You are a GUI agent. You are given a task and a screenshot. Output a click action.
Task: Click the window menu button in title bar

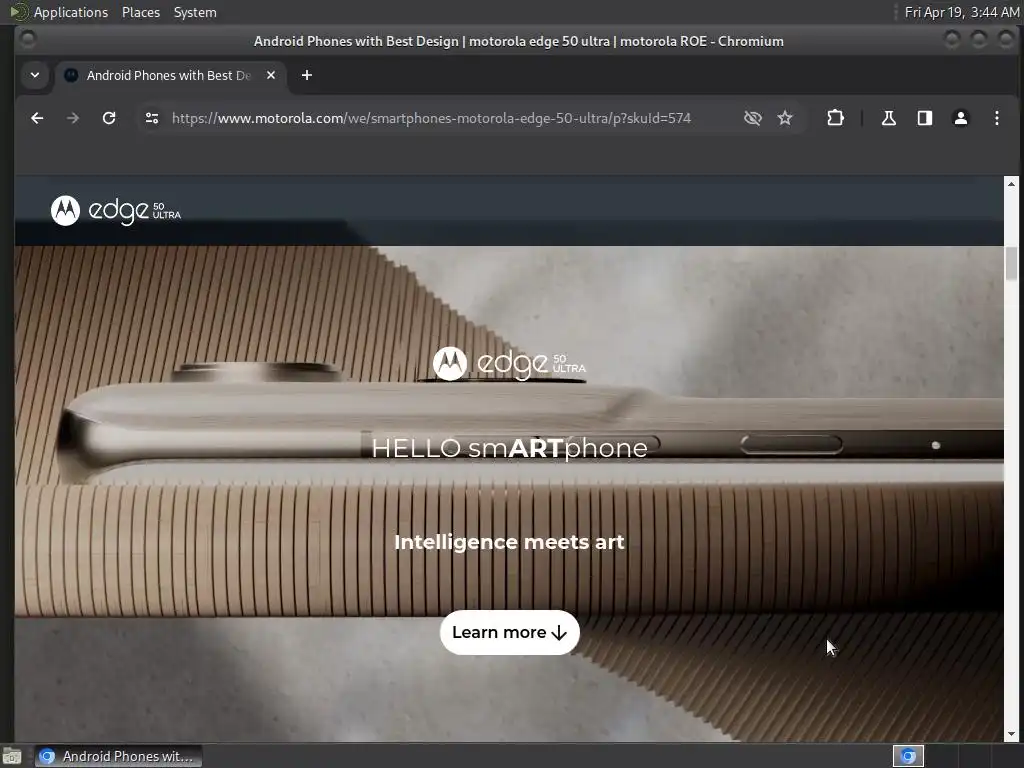27,40
